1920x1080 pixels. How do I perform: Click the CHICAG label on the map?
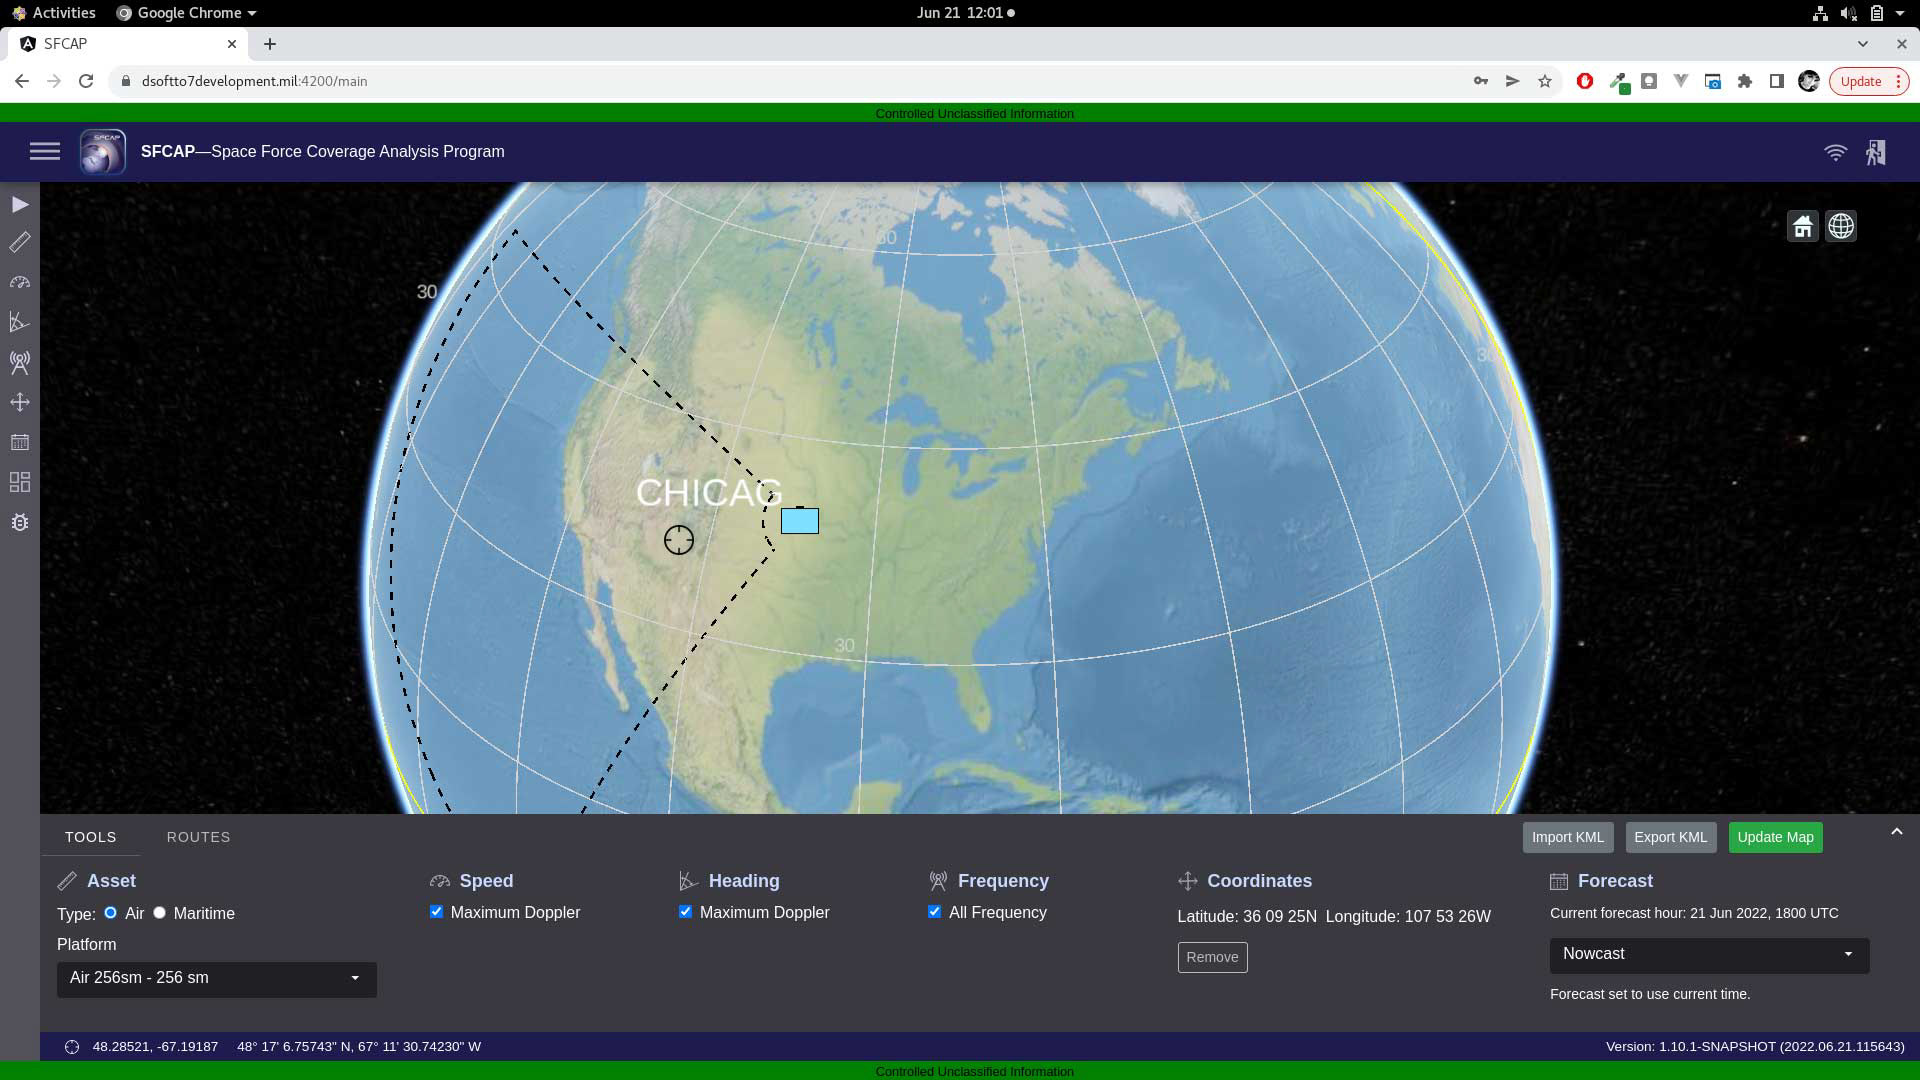click(x=709, y=493)
